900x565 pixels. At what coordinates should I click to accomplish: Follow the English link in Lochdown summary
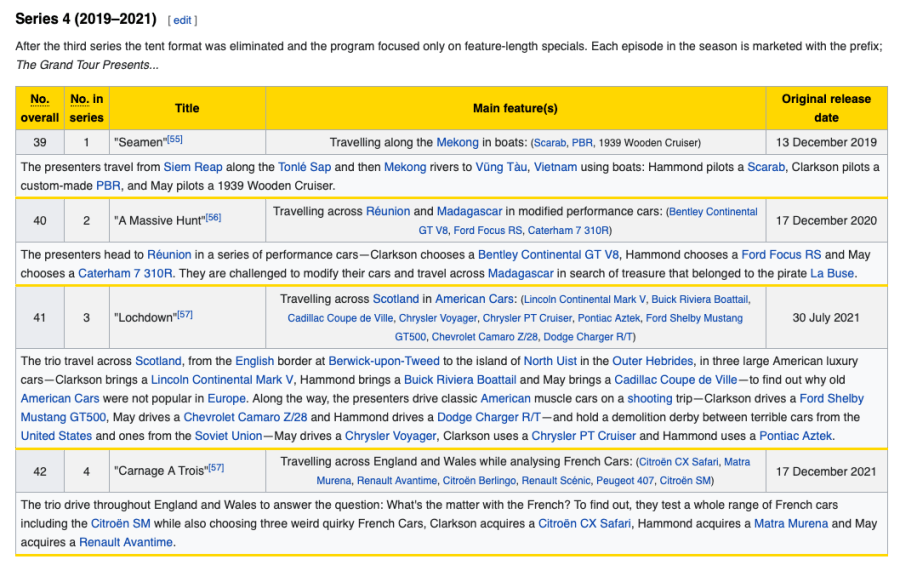254,361
